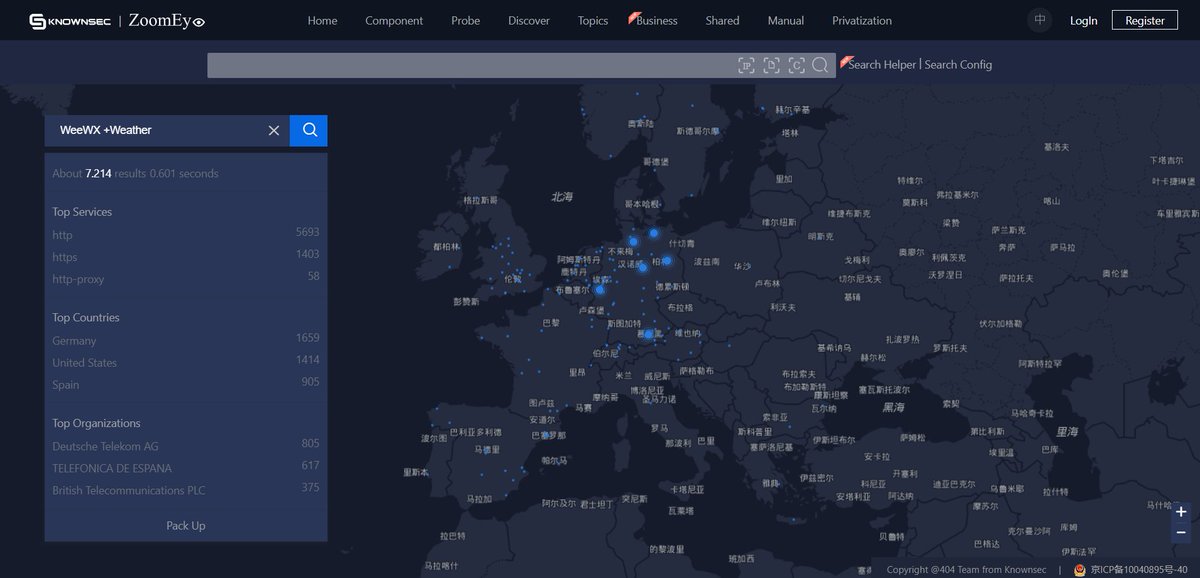This screenshot has height=578, width=1200.
Task: Zoom out on the map
Action: 1181,532
